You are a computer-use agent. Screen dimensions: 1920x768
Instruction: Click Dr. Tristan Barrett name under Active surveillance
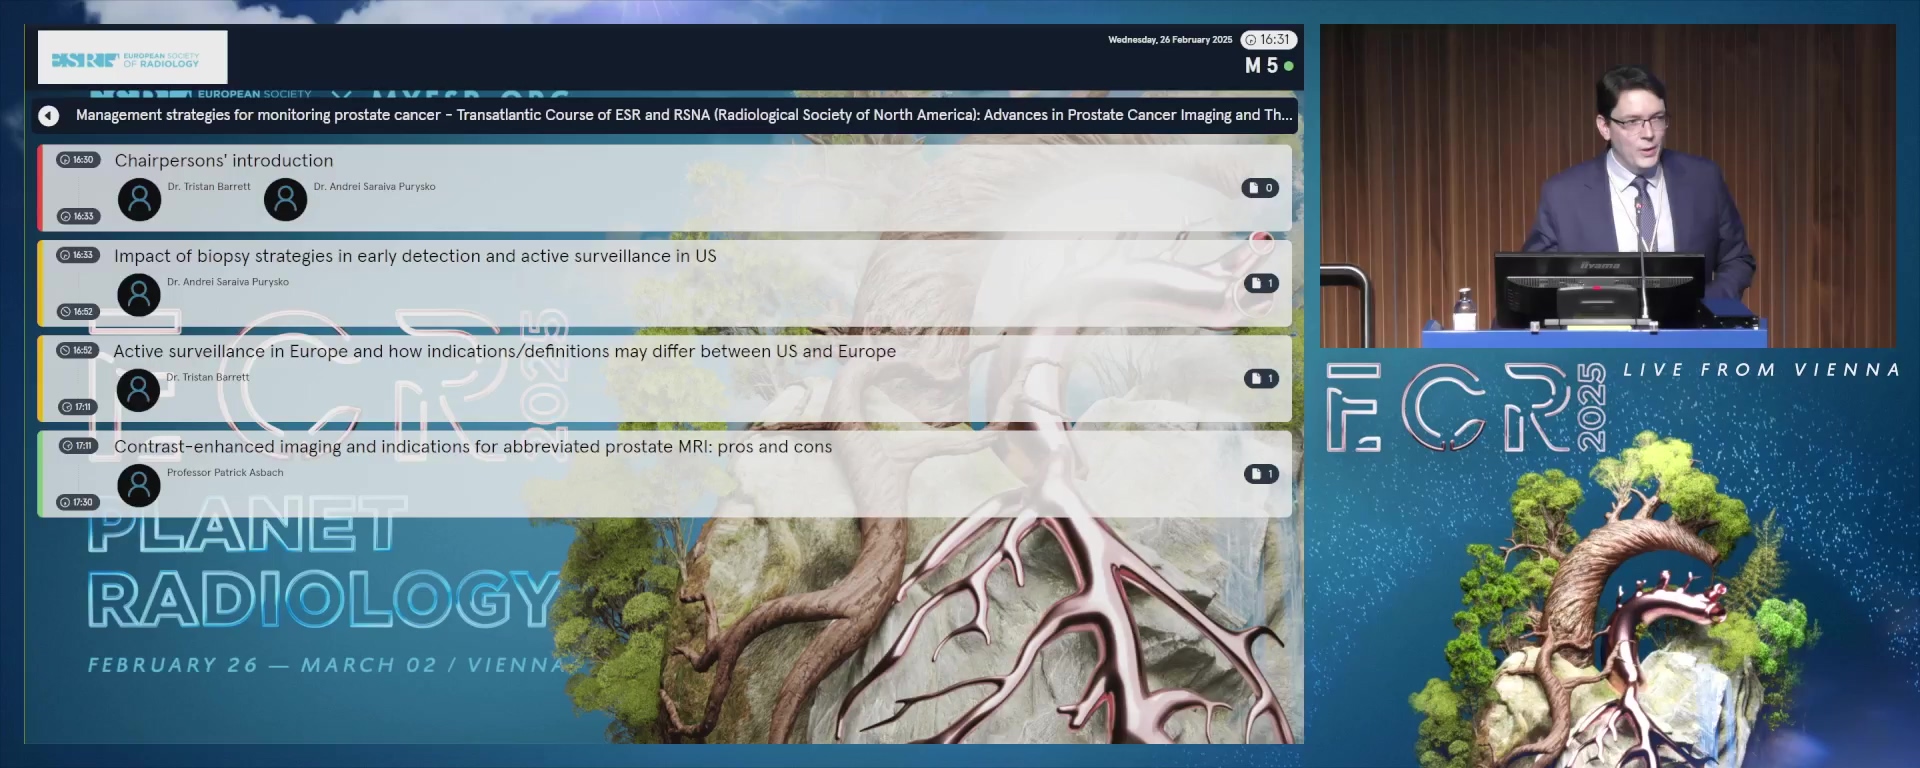[208, 377]
